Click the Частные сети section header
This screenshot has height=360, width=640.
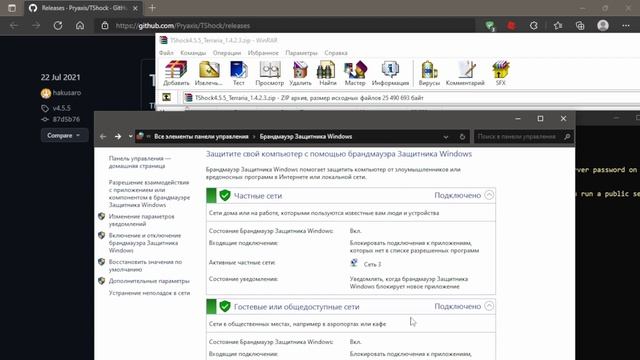[351, 196]
